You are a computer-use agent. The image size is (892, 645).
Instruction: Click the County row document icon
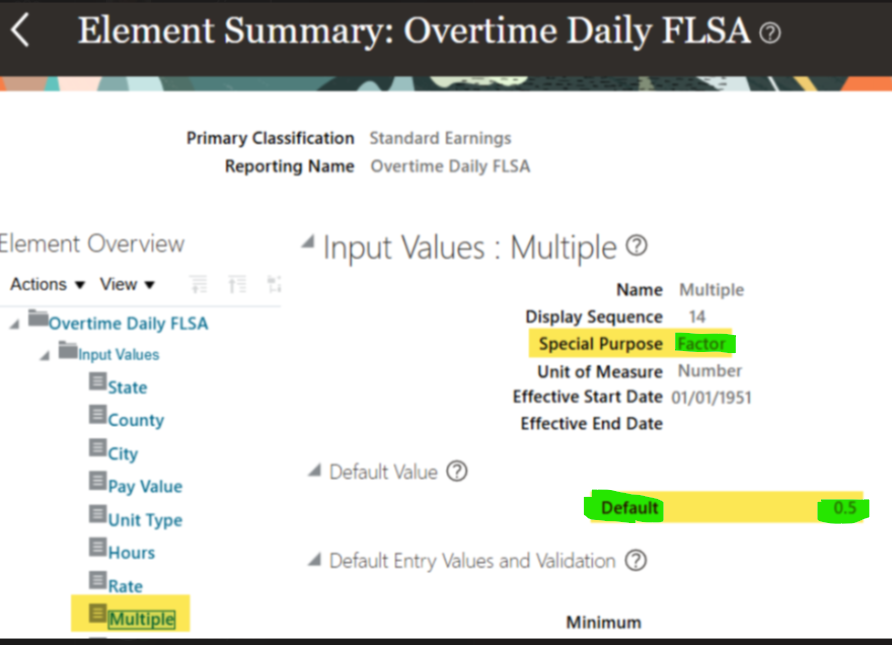(x=98, y=414)
